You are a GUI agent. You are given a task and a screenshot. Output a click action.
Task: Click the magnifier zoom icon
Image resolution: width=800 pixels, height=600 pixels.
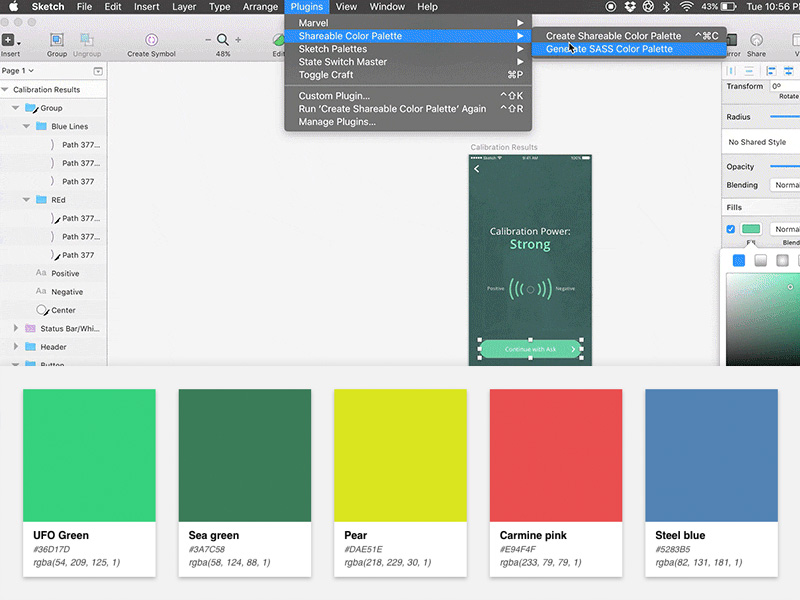click(x=222, y=40)
